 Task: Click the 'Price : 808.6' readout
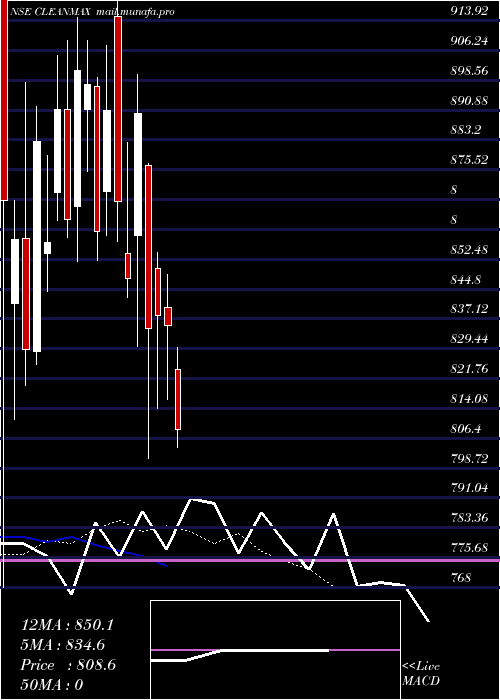tap(68, 665)
